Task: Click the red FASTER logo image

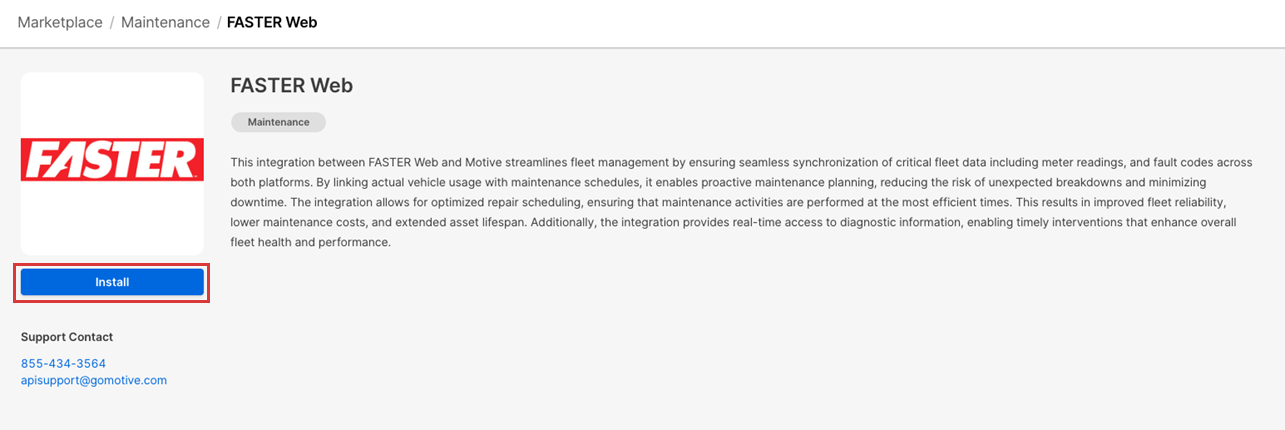Action: tap(112, 161)
